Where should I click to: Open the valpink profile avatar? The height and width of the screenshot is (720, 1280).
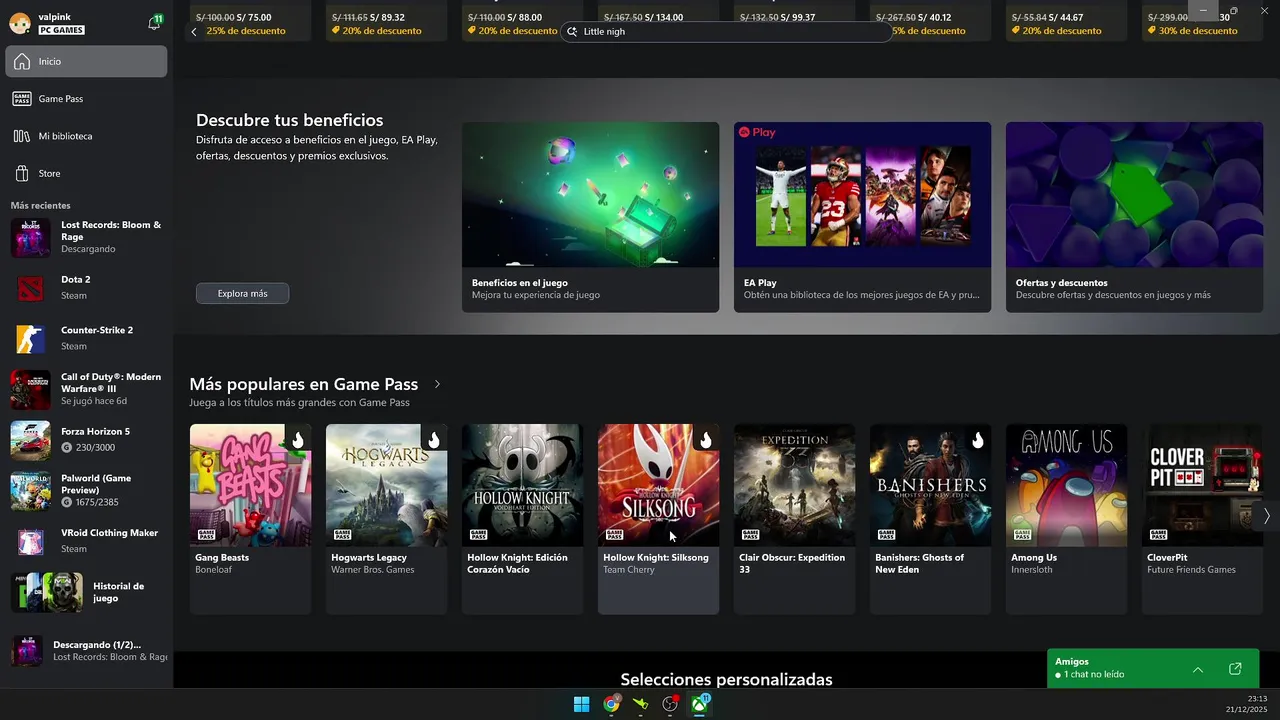(19, 23)
